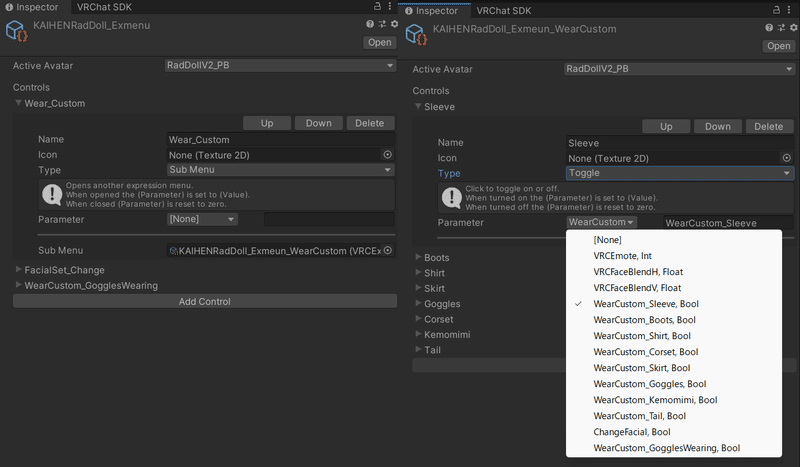Switch to left Inspector tab

click(x=32, y=7)
